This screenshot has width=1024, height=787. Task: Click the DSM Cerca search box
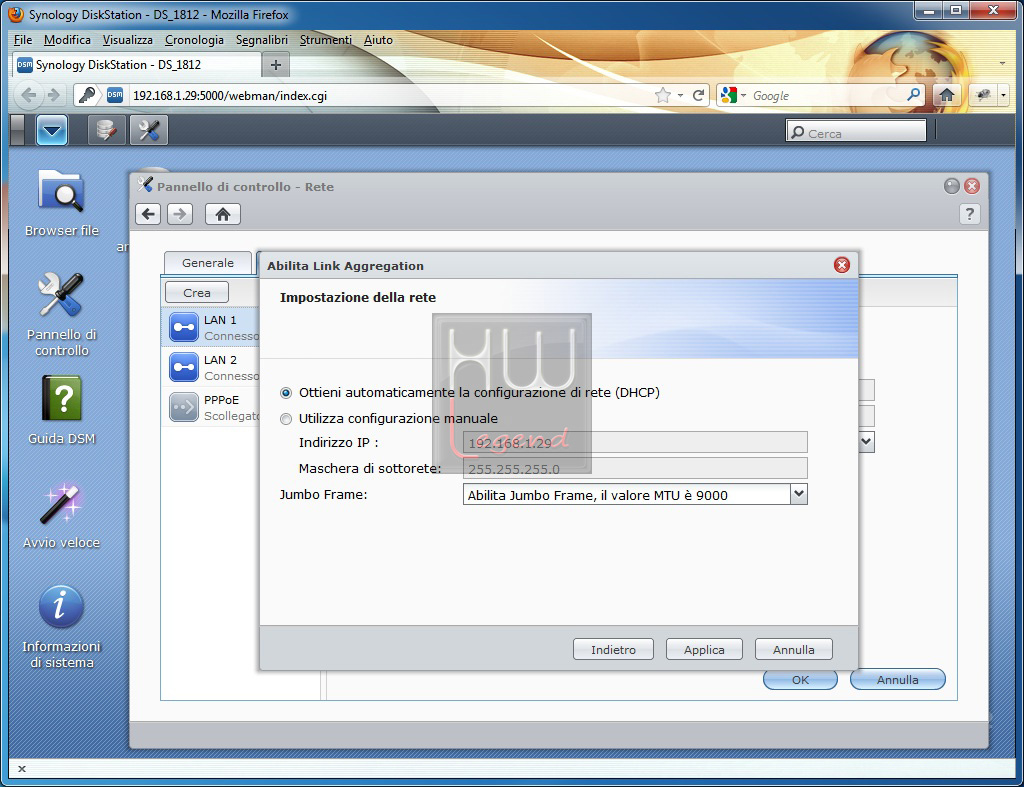856,131
